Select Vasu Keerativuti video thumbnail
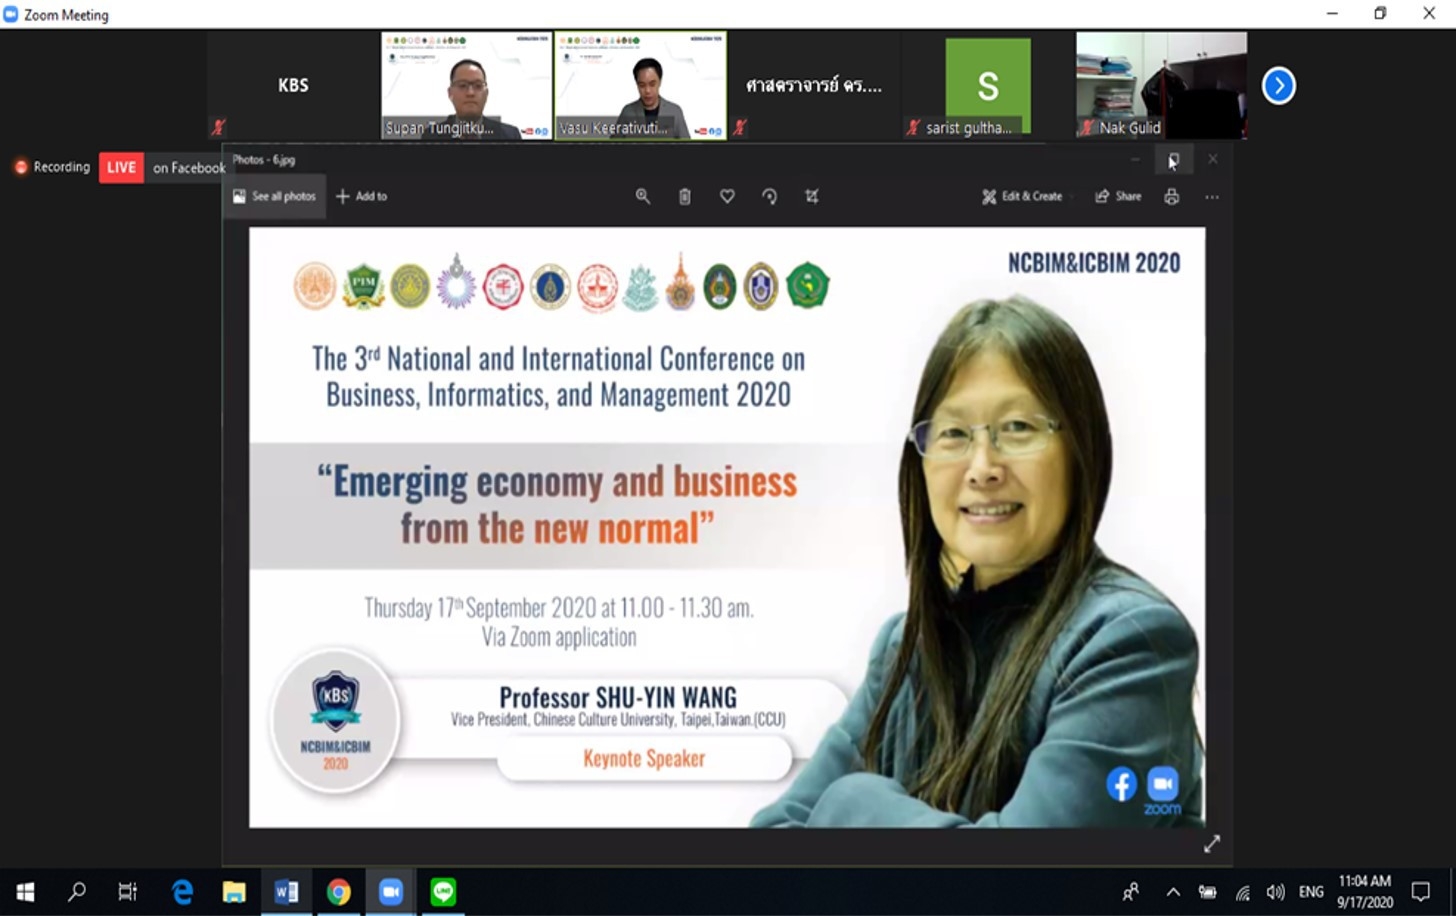 tap(640, 85)
